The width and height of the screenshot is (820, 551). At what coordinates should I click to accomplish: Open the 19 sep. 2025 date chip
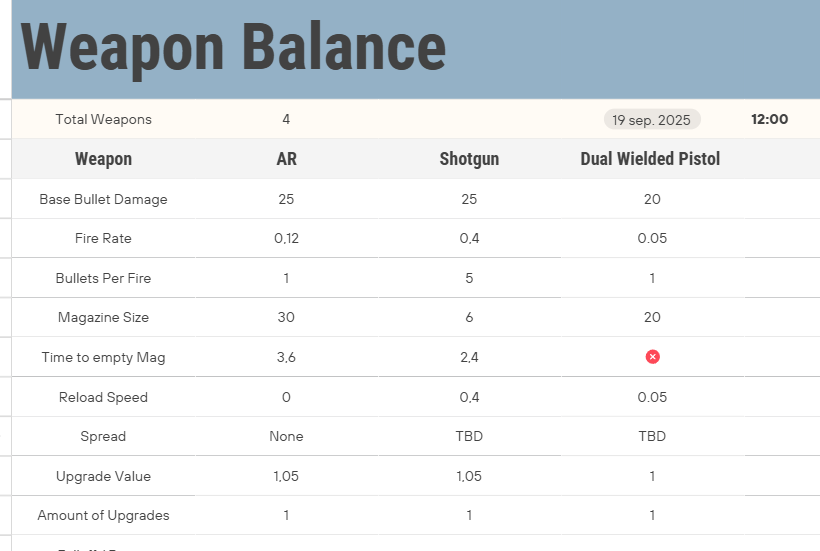(x=651, y=120)
